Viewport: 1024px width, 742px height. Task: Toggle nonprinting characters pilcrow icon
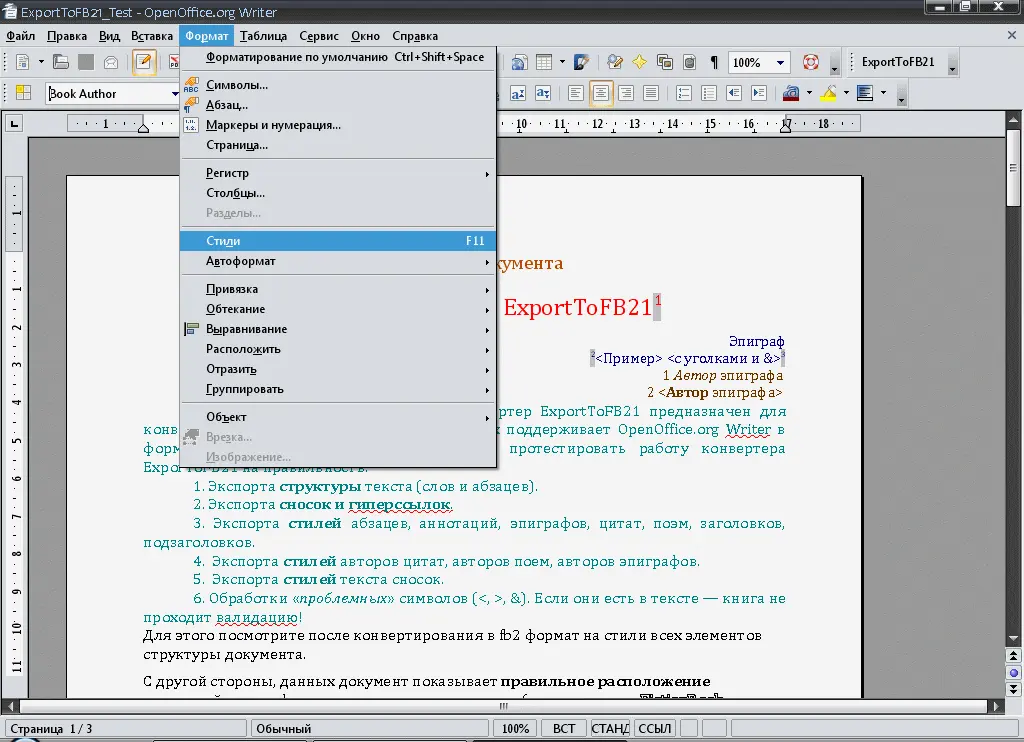tap(713, 62)
